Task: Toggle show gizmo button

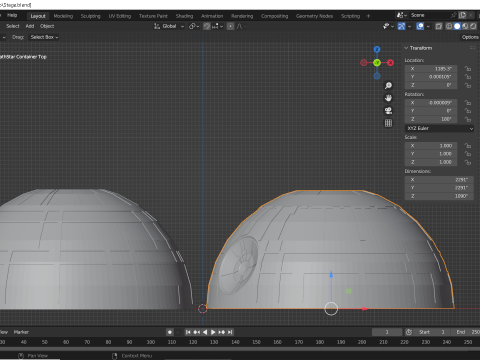Action: click(401, 26)
